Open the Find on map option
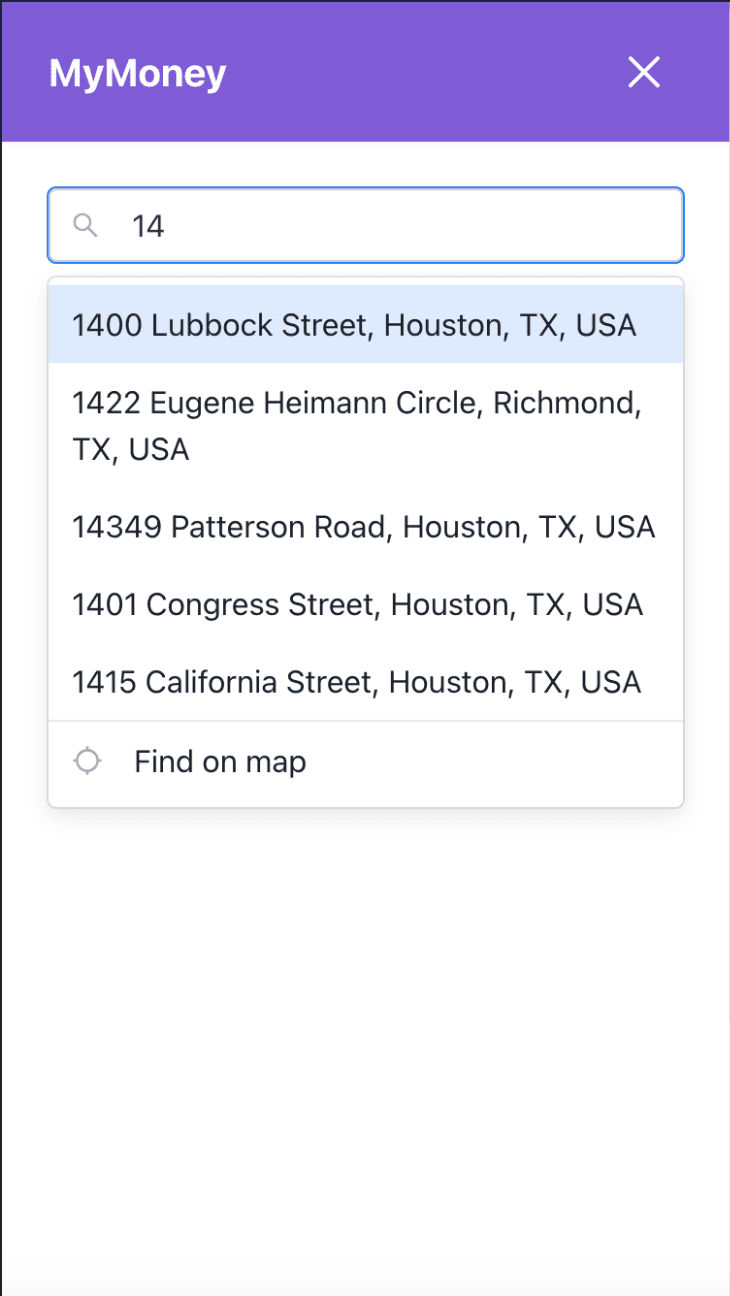The height and width of the screenshot is (1296, 730). [220, 762]
